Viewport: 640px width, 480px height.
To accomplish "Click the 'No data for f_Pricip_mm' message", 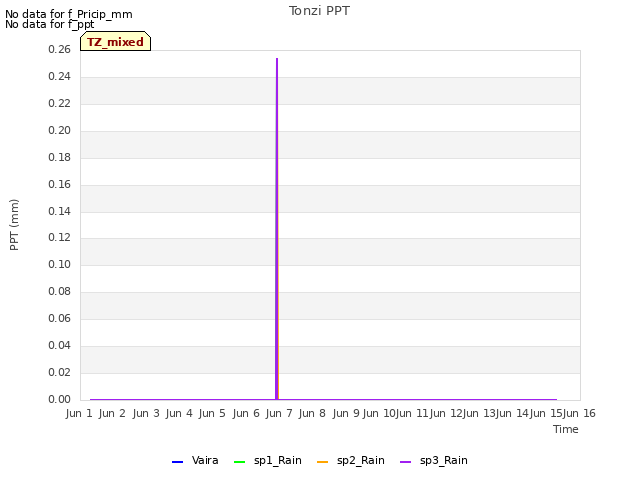I will (69, 14).
